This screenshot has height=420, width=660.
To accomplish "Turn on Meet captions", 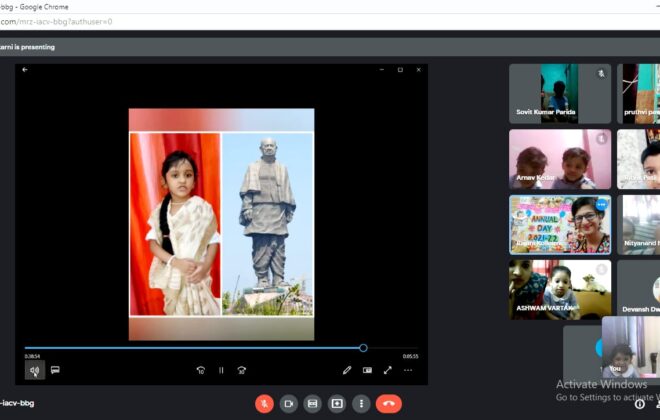I will click(x=313, y=404).
